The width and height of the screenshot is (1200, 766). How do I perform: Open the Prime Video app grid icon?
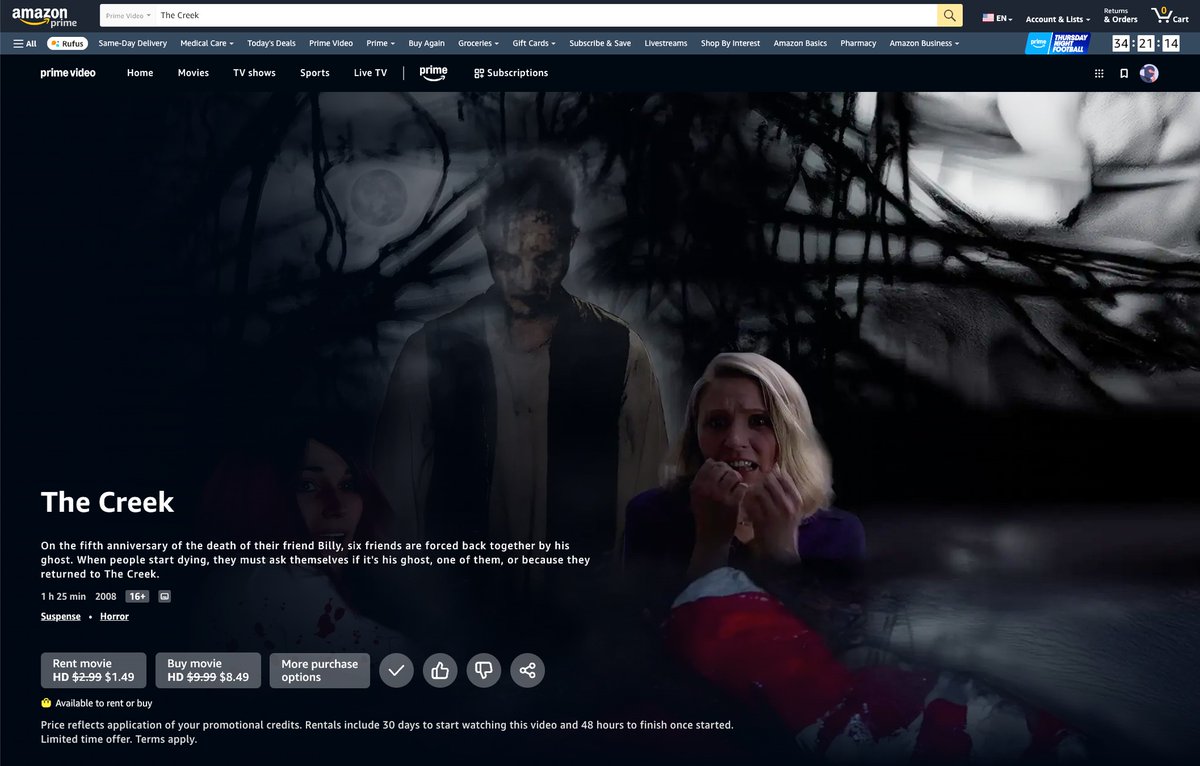pyautogui.click(x=1099, y=73)
